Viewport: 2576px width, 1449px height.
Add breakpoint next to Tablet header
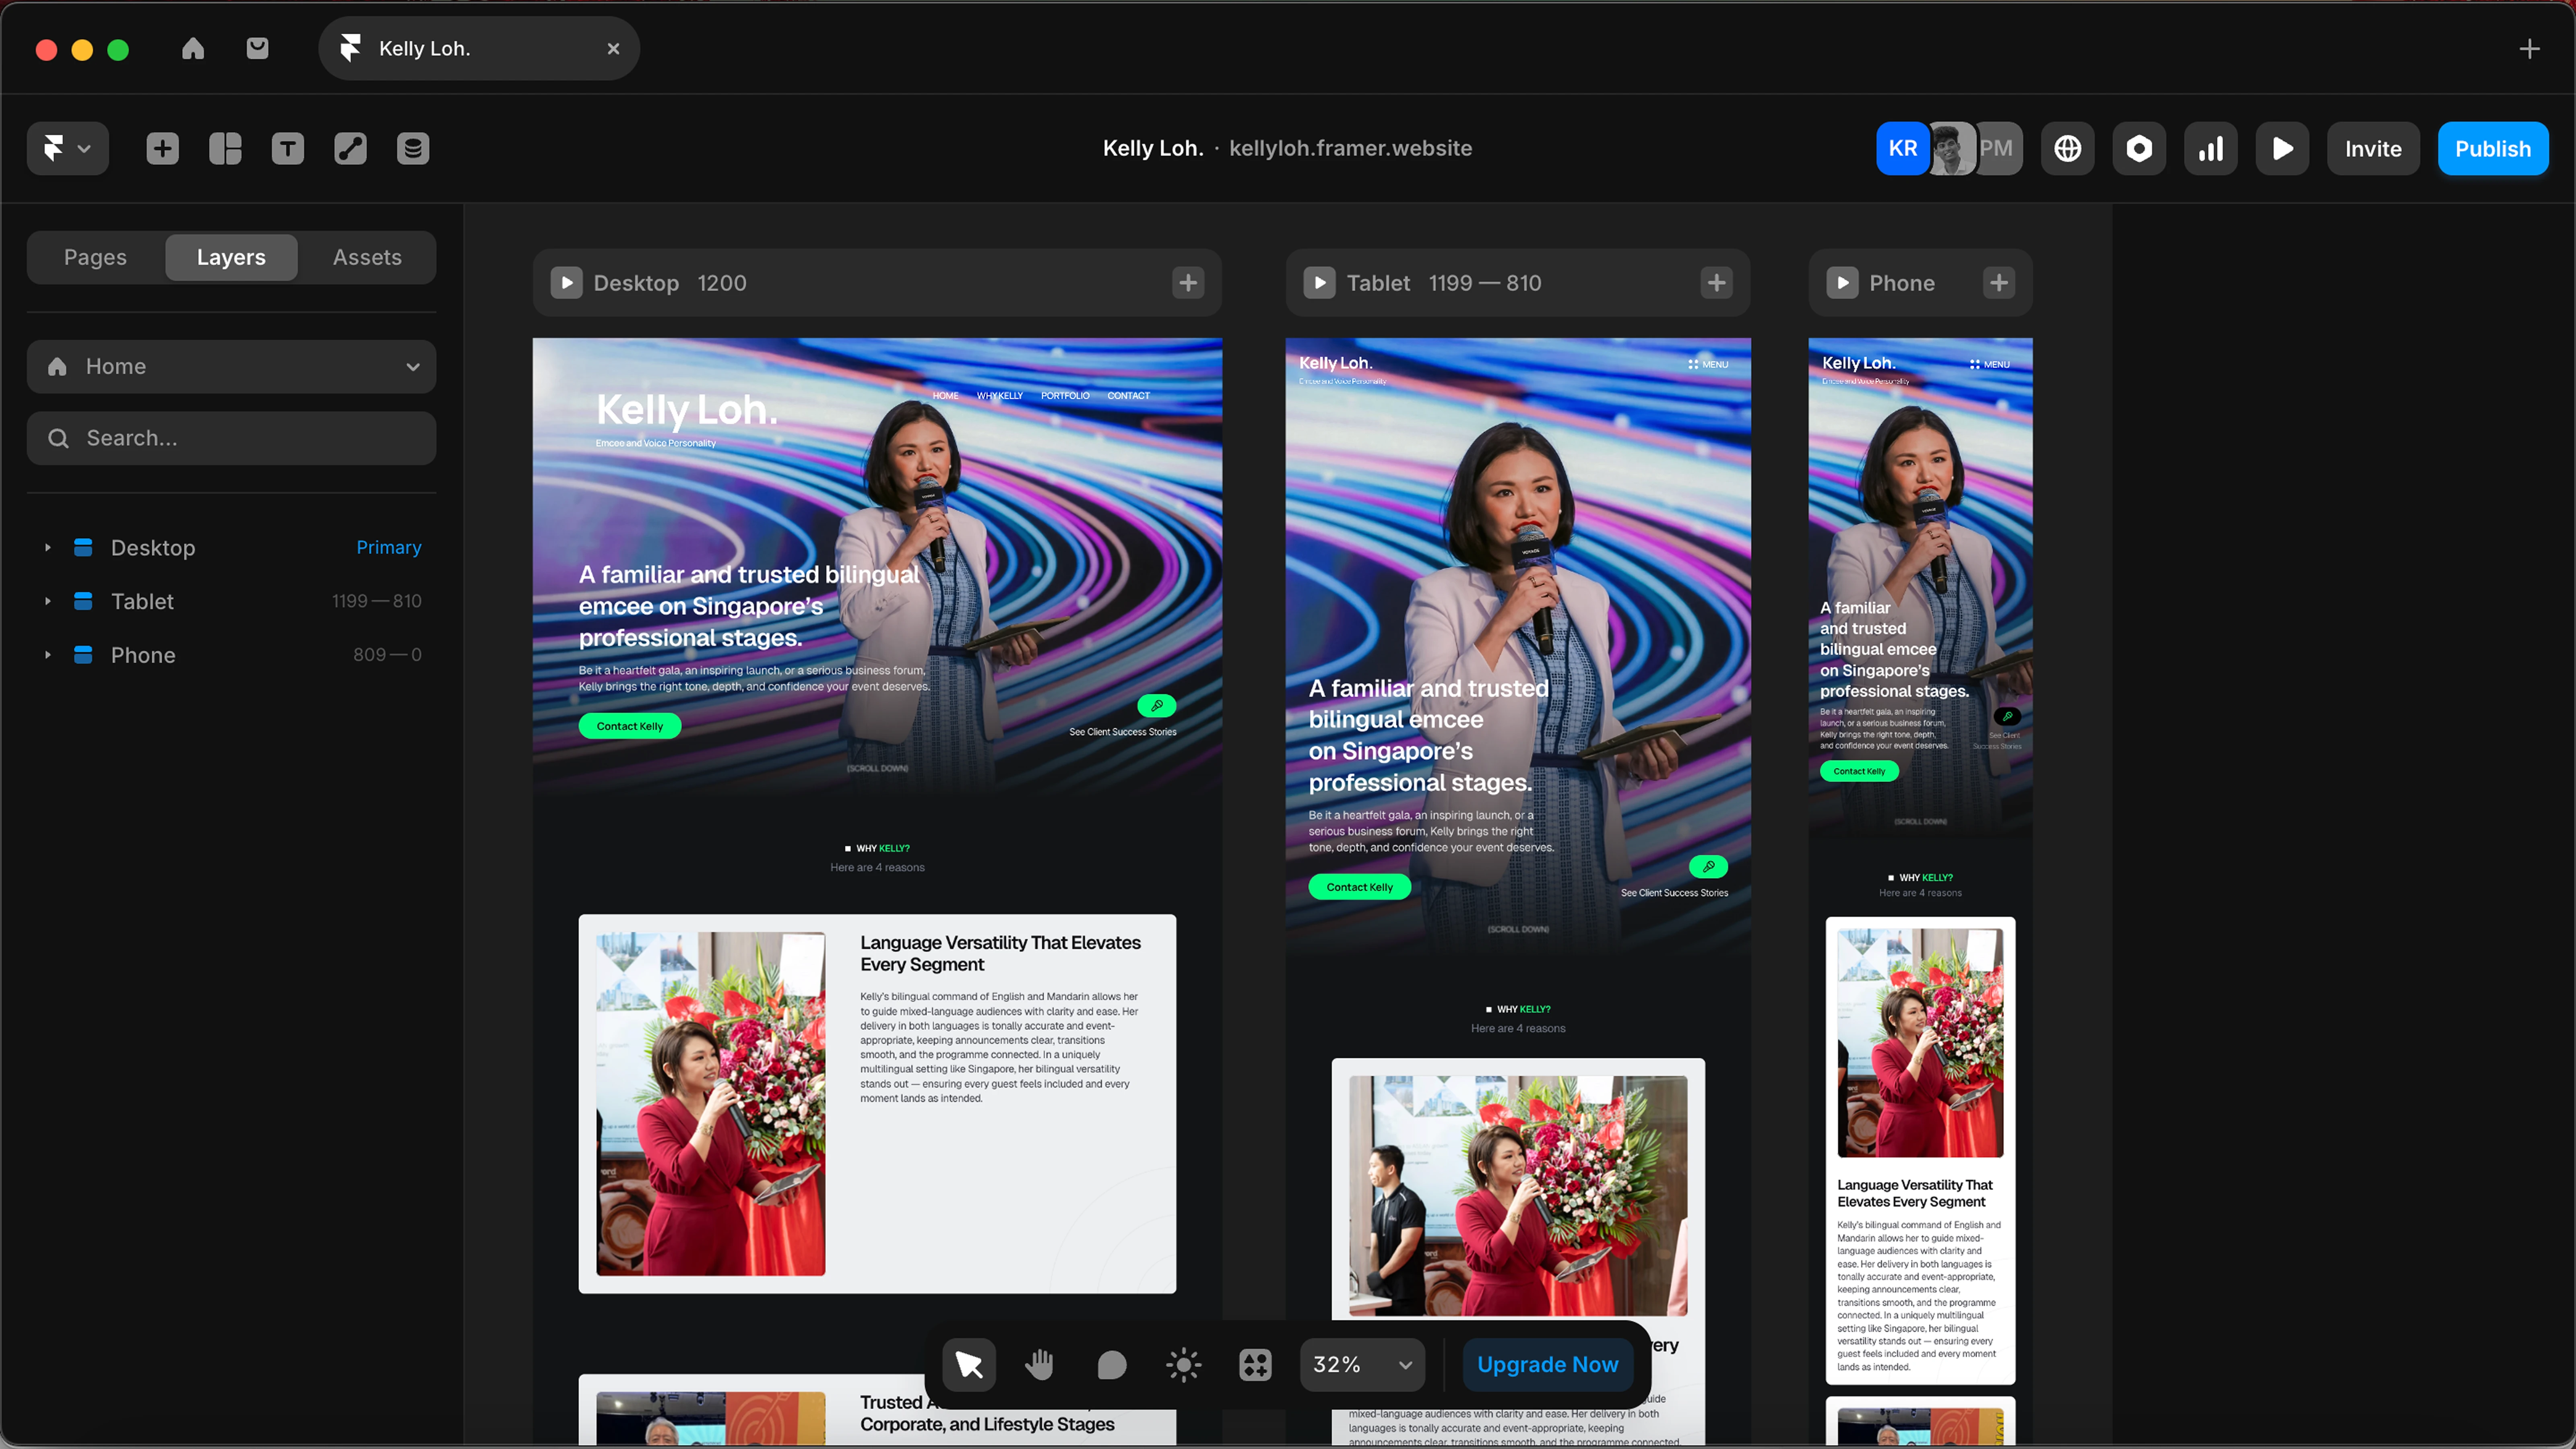tap(1716, 283)
